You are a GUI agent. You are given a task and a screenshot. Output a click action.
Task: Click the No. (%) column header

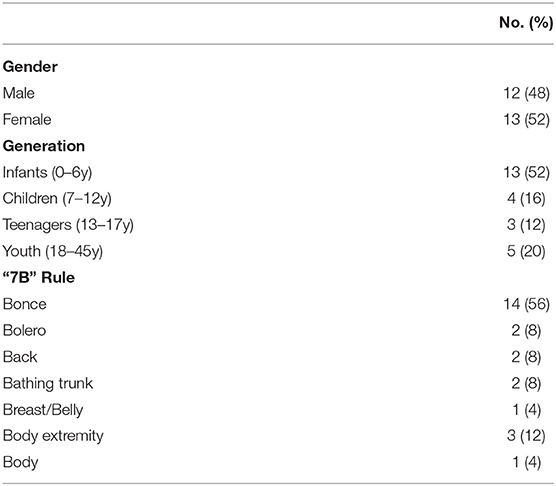526,23
